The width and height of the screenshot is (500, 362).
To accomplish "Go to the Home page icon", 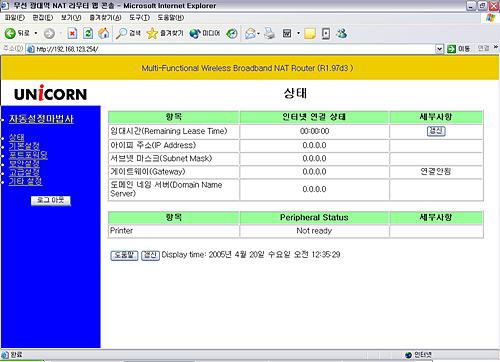I will [104, 33].
